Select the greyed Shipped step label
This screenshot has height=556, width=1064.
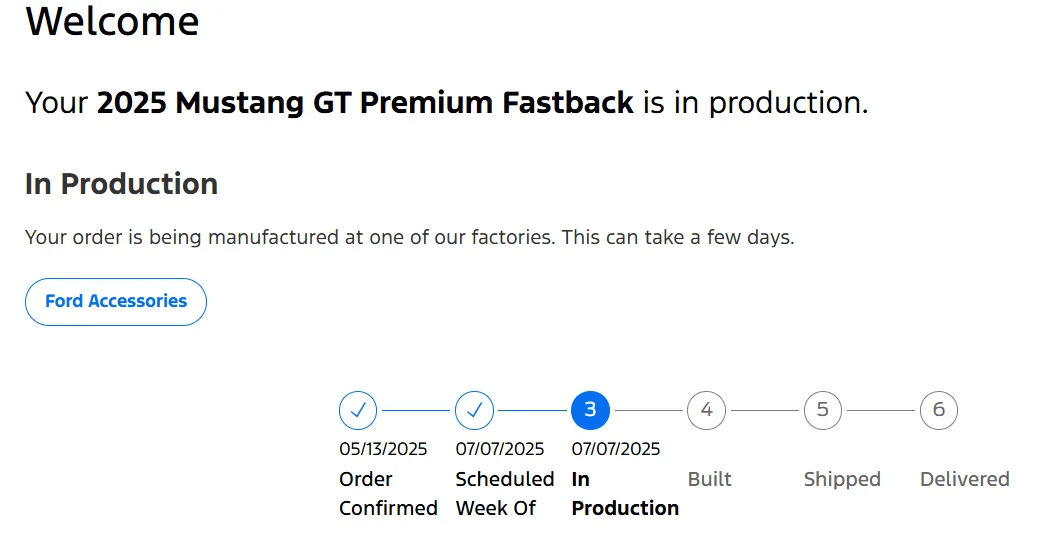tap(842, 479)
